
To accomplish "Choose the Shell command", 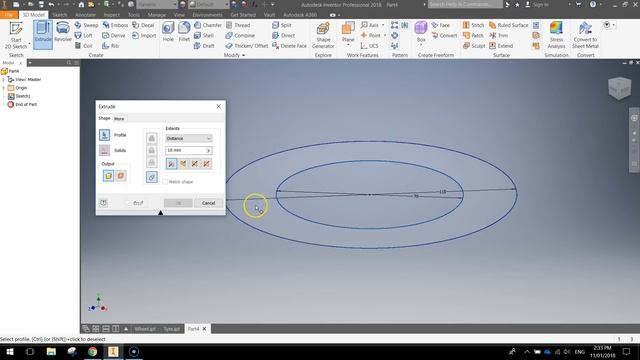I will click(204, 36).
